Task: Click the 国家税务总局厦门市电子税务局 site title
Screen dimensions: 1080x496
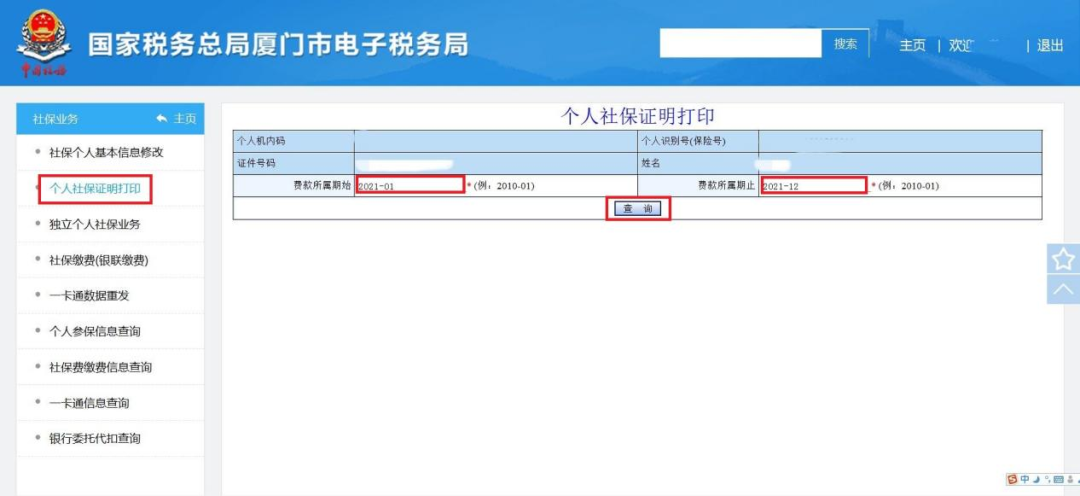Action: 278,45
